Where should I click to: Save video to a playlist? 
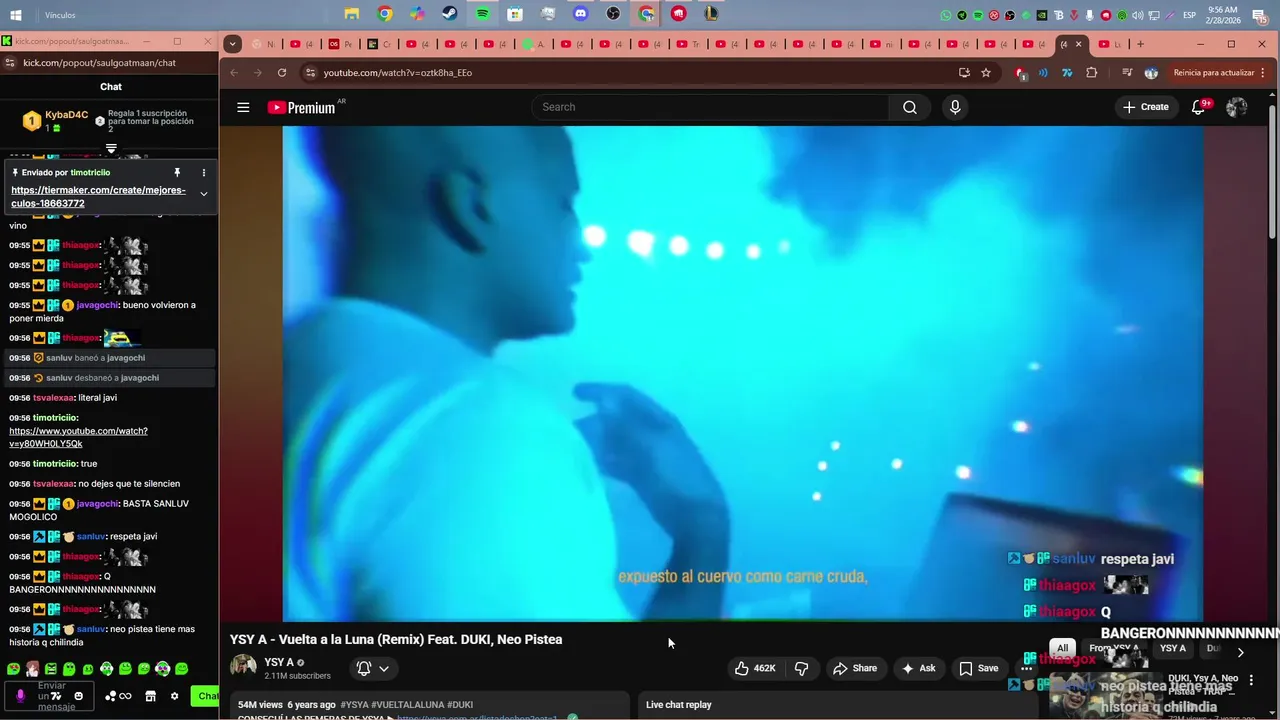click(978, 668)
